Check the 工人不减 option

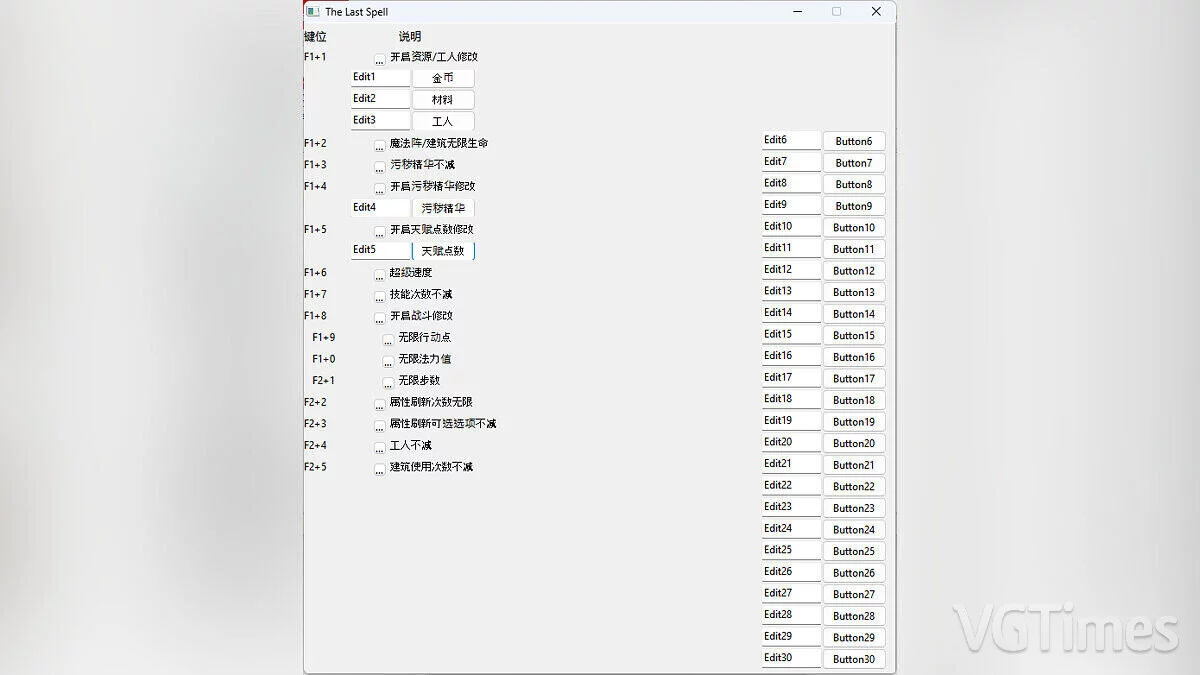[380, 447]
